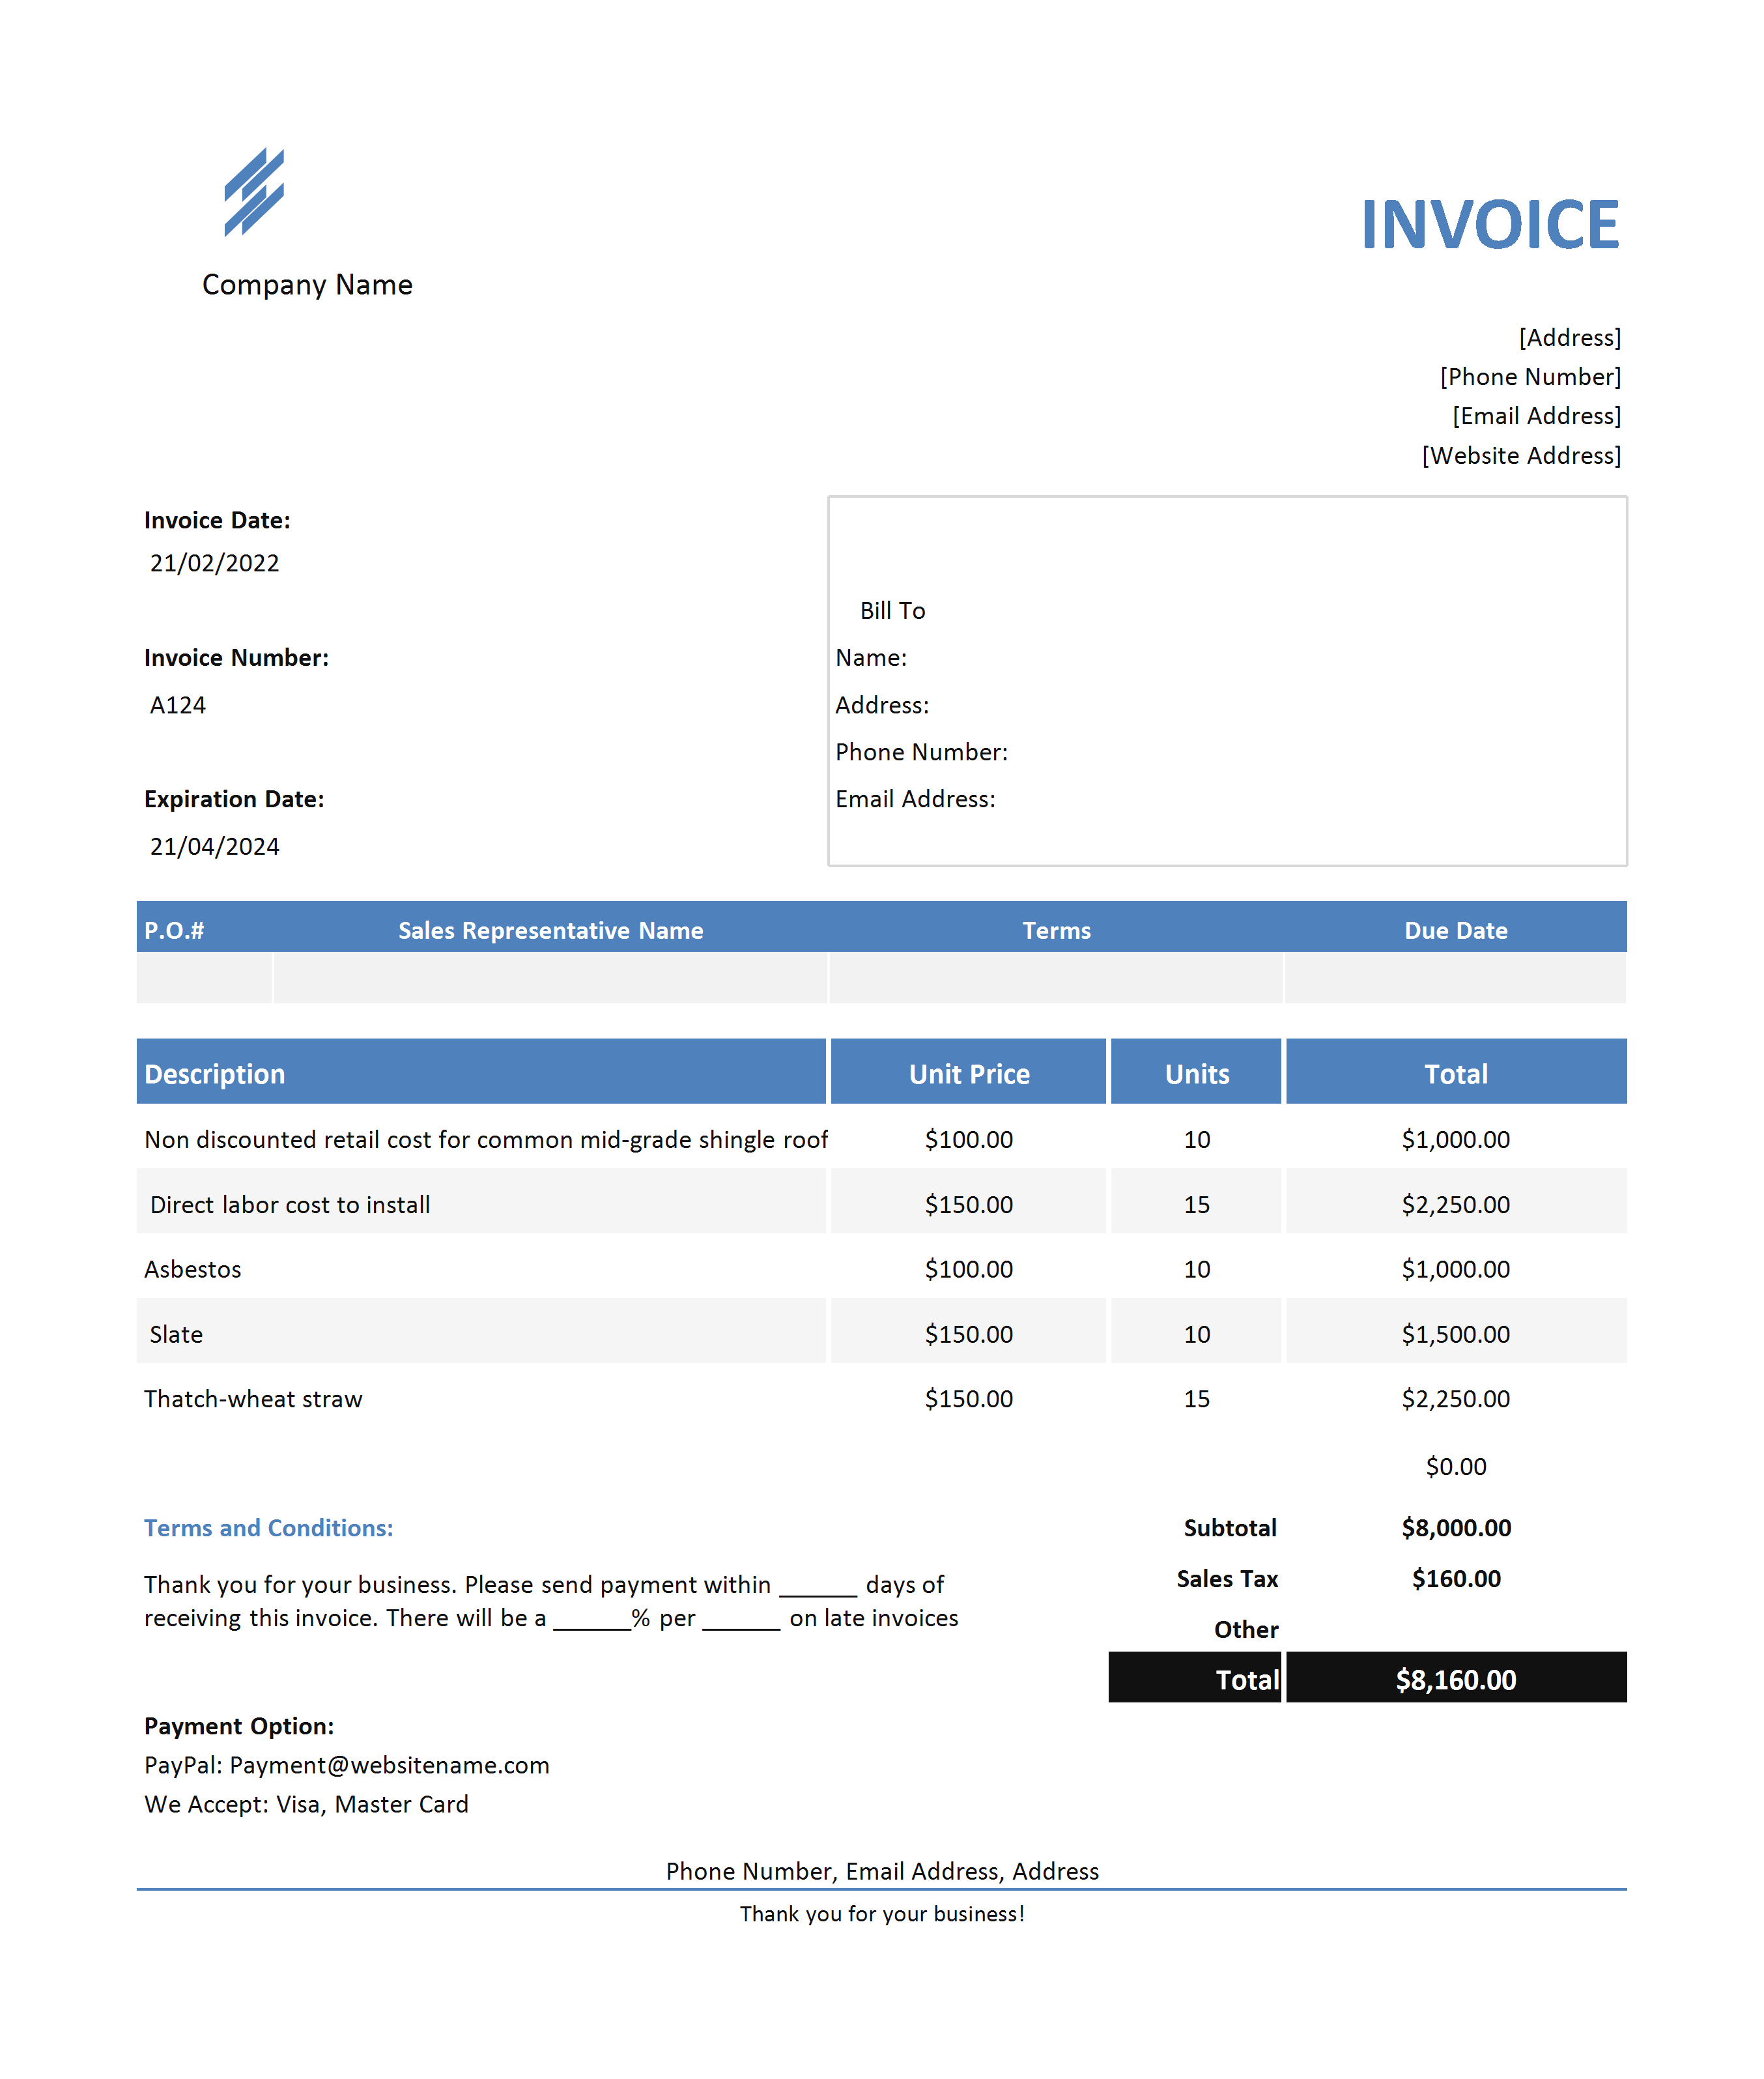Screen dimensions: 1764x2079
Task: Click the P.O.# header cell
Action: [174, 931]
